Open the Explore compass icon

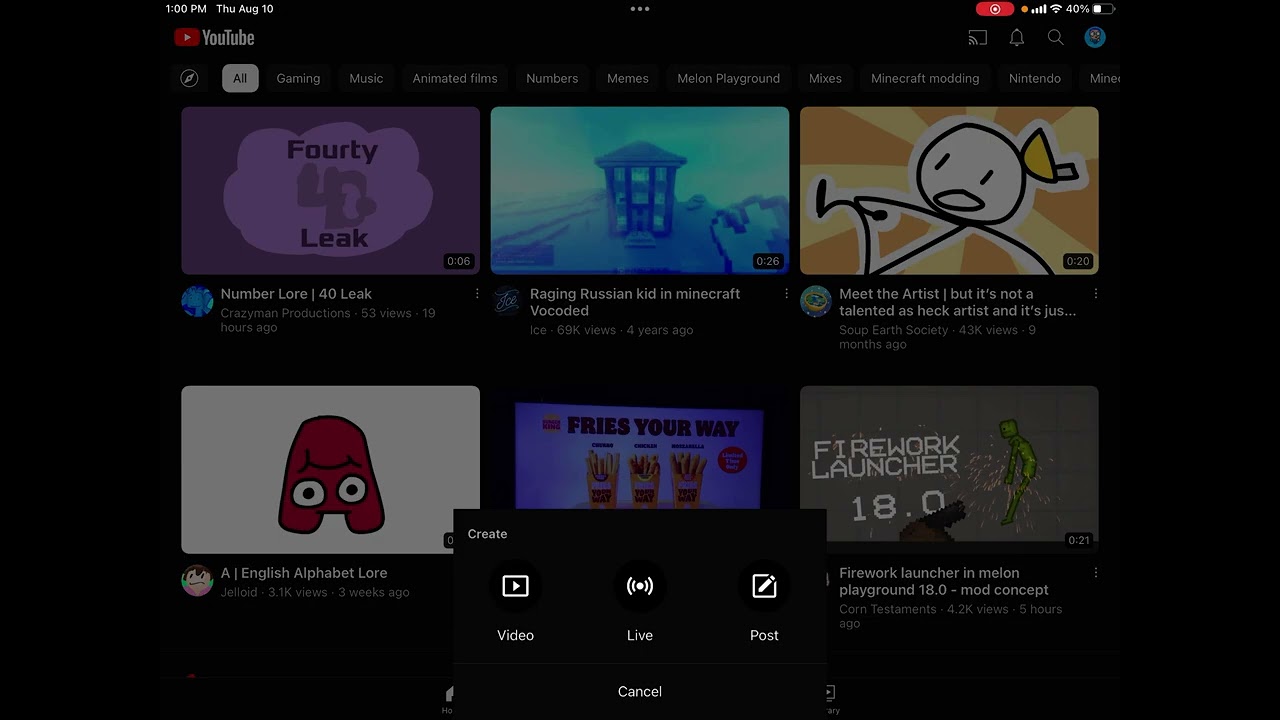[x=189, y=78]
